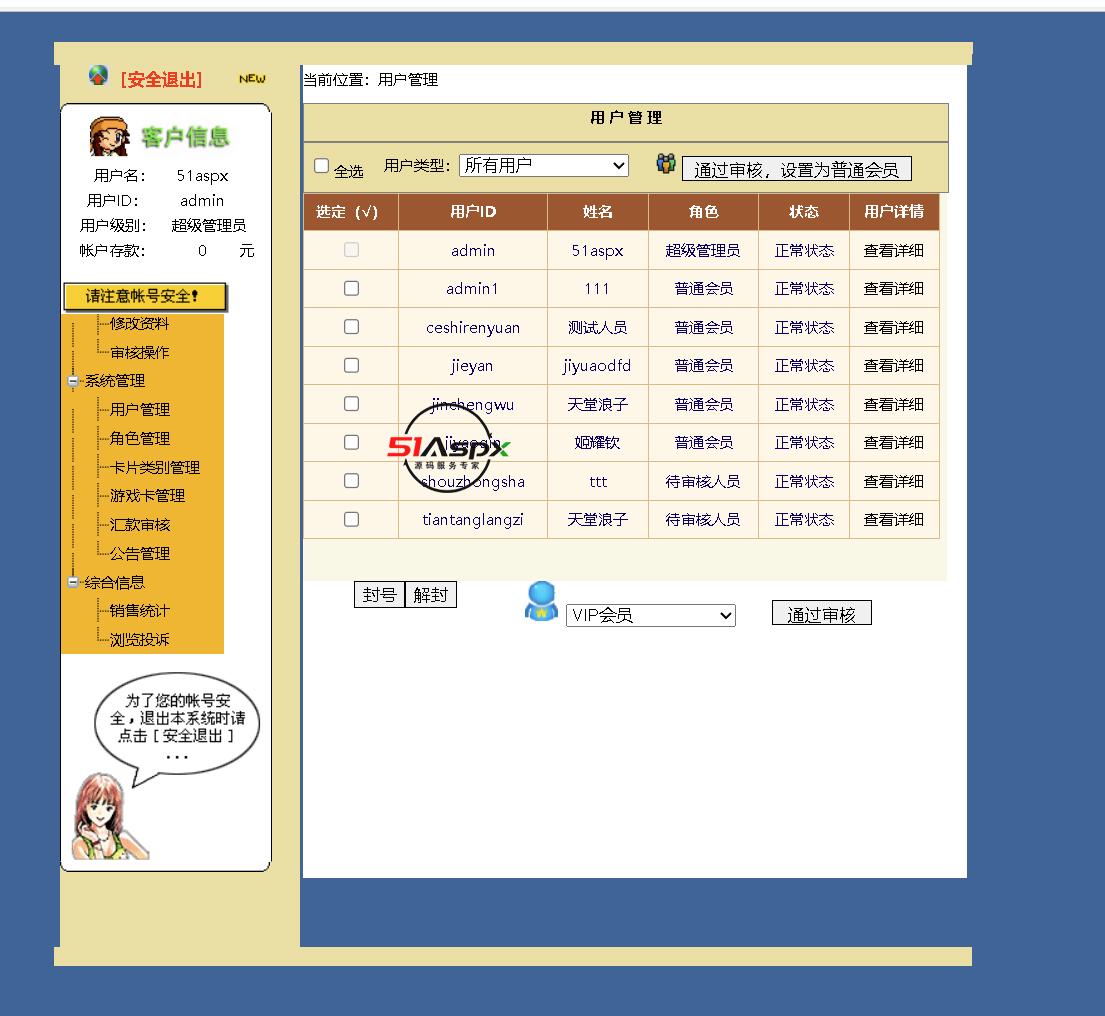Go to 用户管理 in the sidebar menu

[x=140, y=409]
